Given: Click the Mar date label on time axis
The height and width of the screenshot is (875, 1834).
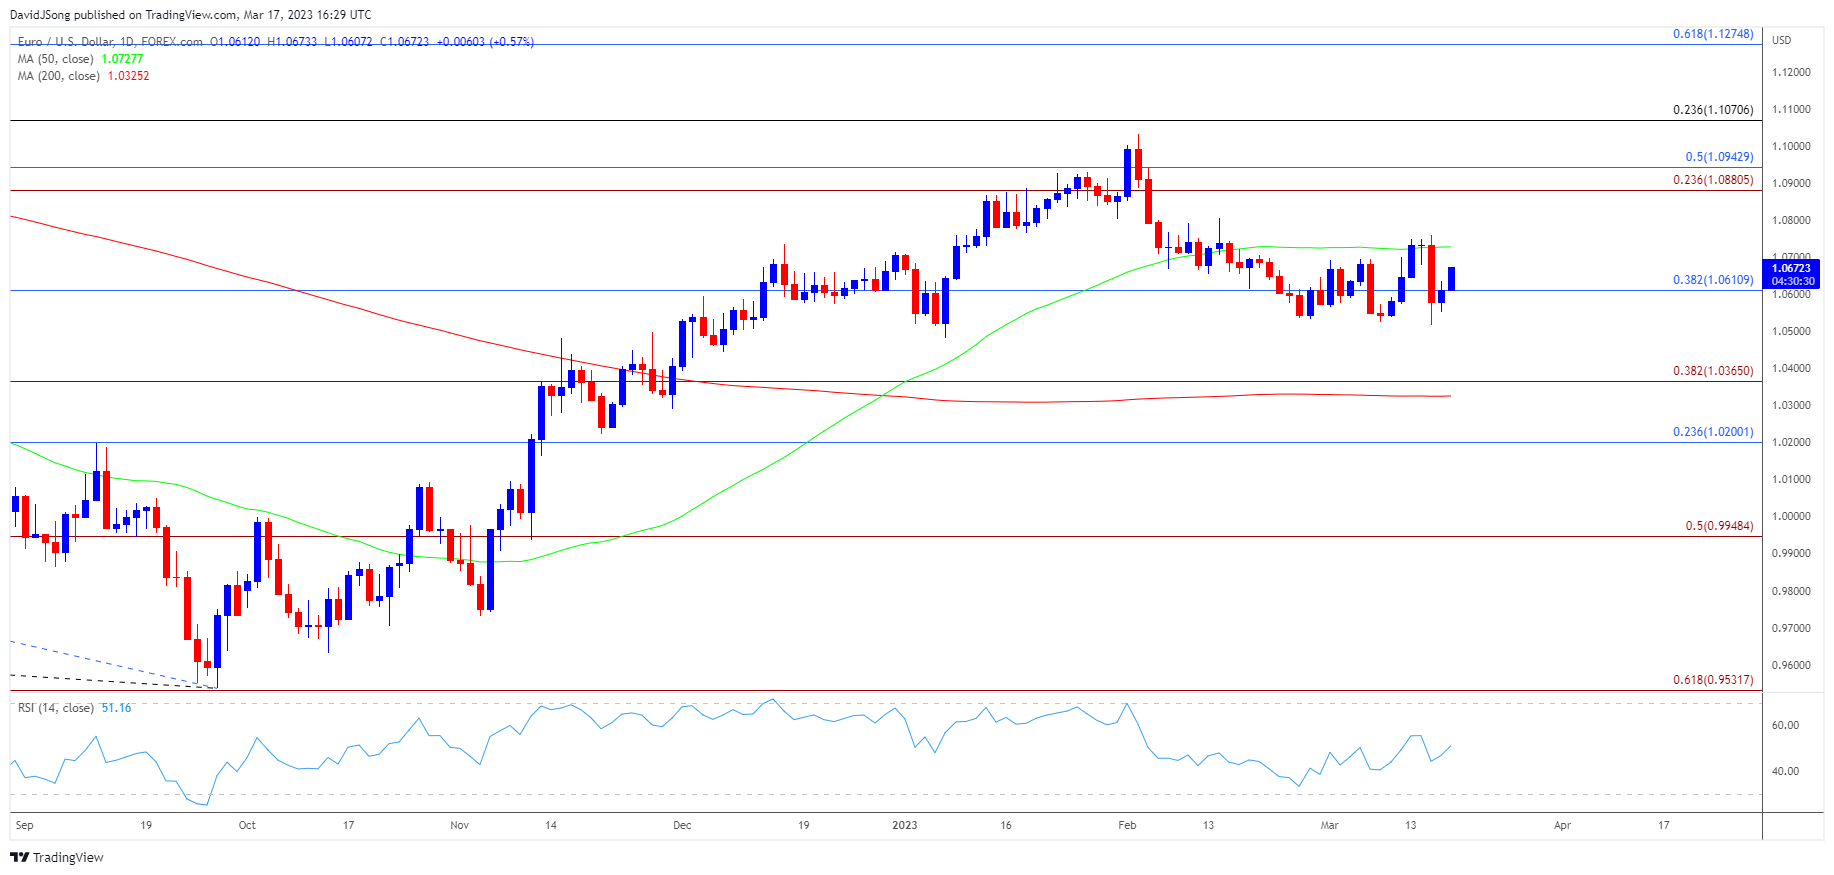Looking at the screenshot, I should pos(1329,826).
